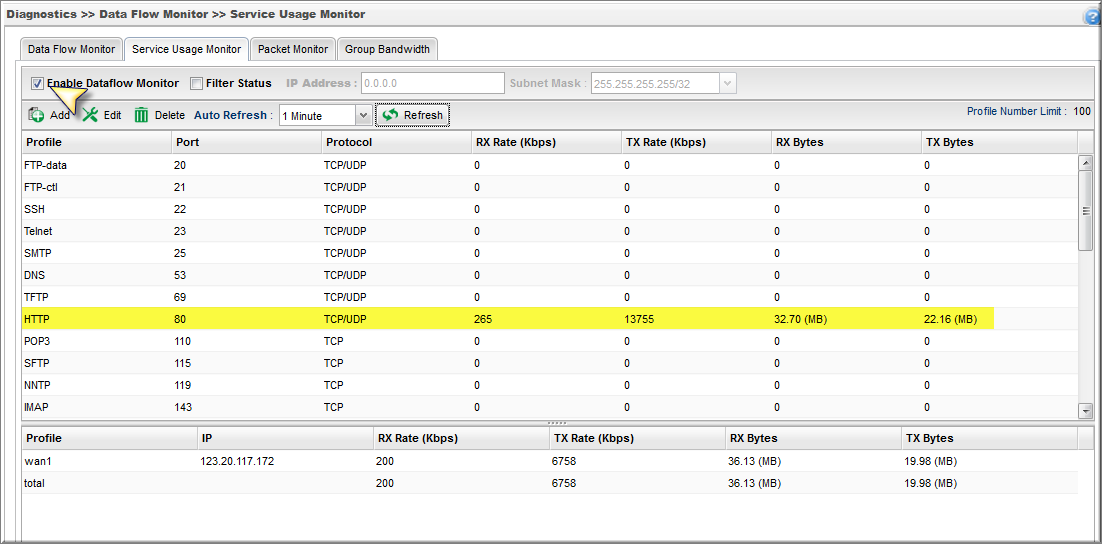This screenshot has width=1102, height=544.
Task: Click the Edit wrench icon
Action: tap(91, 115)
